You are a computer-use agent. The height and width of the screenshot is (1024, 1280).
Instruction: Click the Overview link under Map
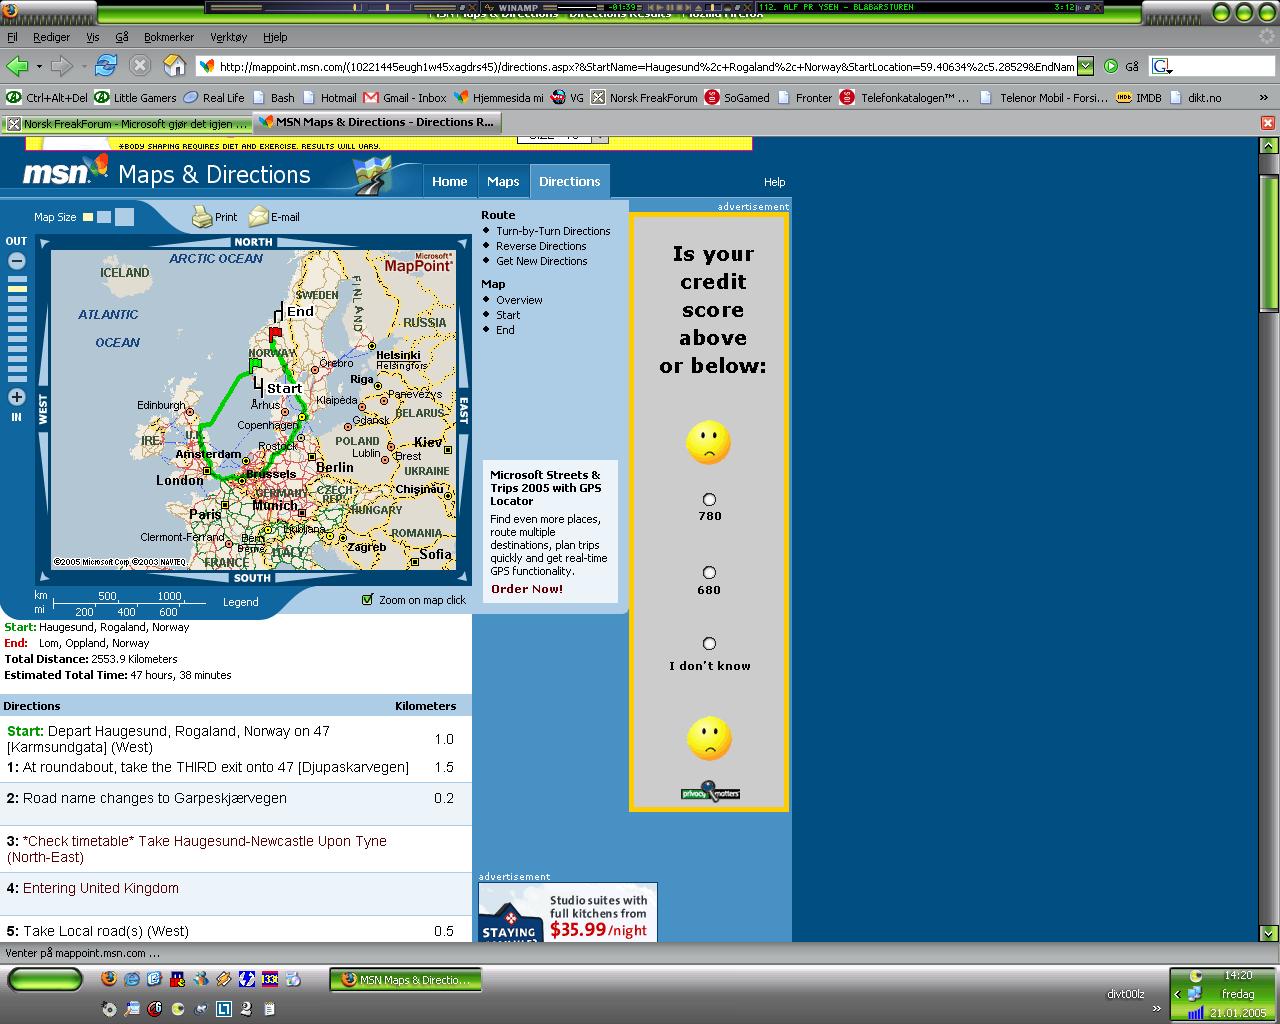(520, 300)
